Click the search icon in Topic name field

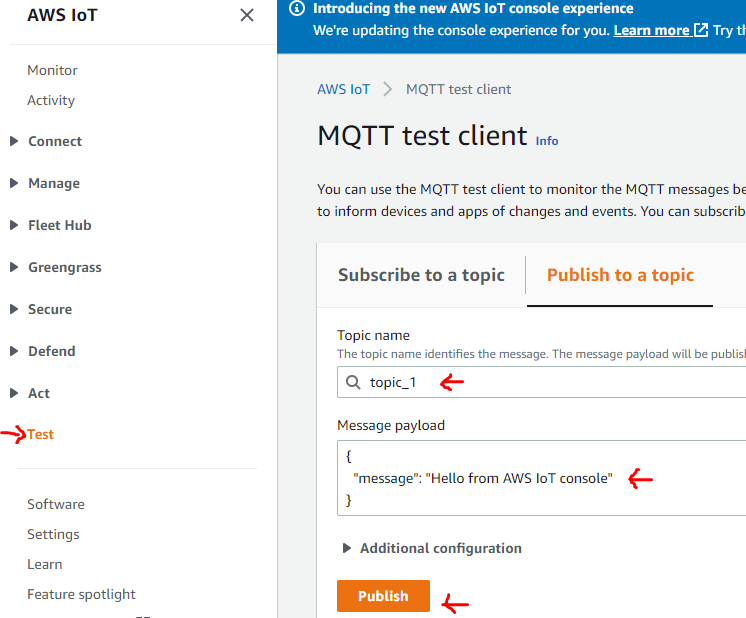353,382
